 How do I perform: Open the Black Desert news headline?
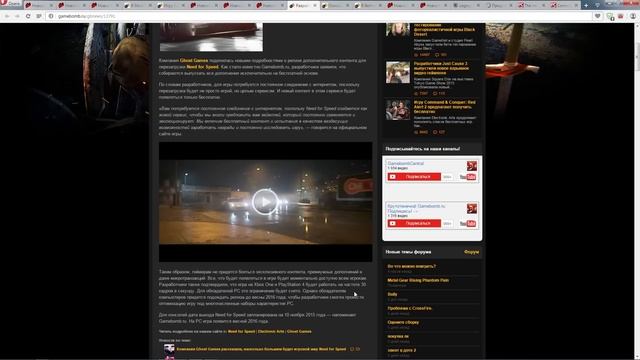[x=444, y=29]
